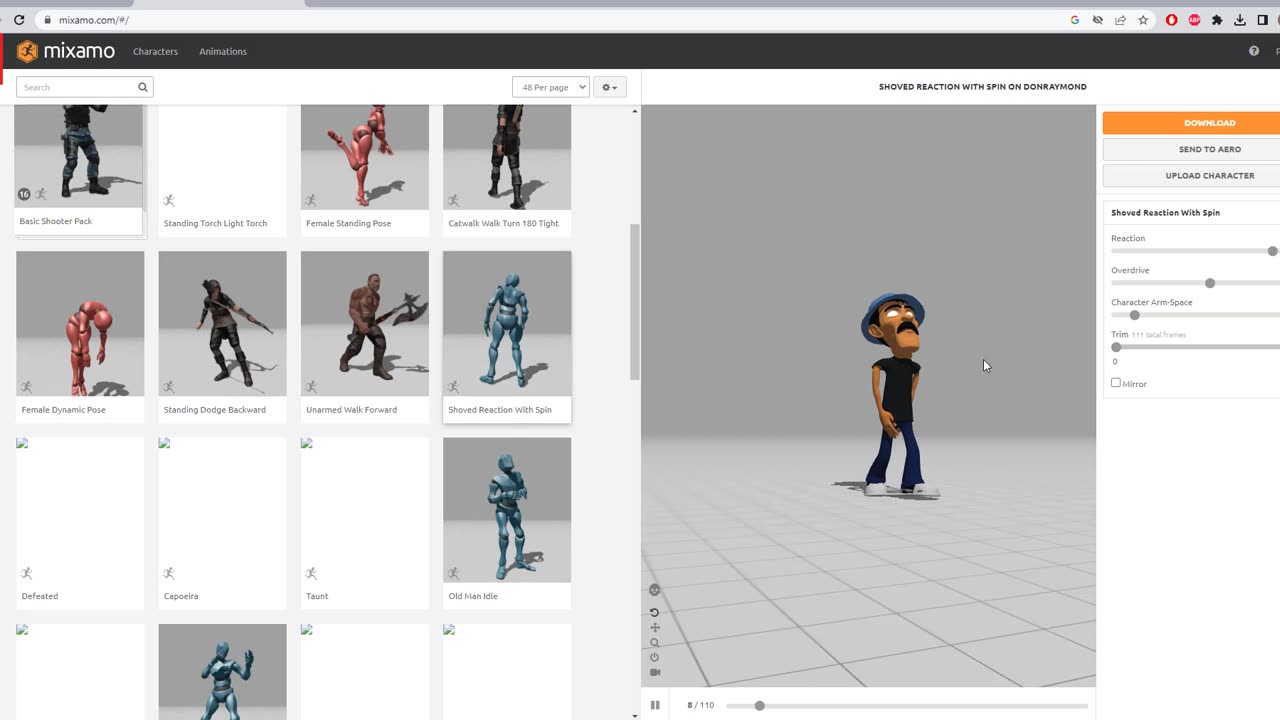
Task: Reload the page in the browser
Action: click(x=19, y=20)
